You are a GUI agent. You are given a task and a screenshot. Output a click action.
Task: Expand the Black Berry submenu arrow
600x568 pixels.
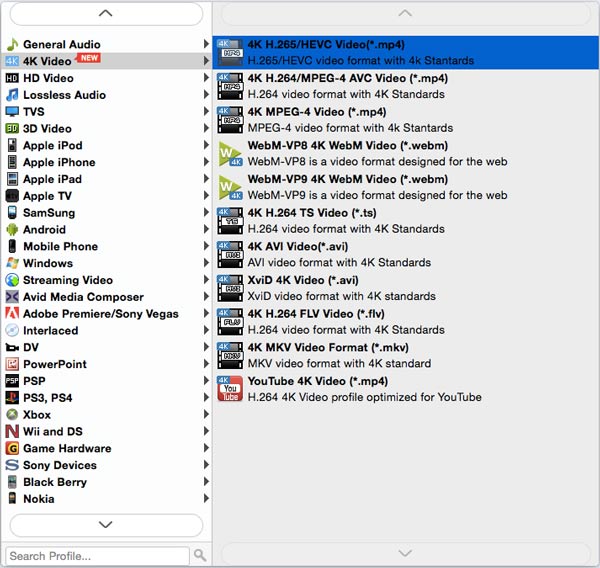[206, 481]
